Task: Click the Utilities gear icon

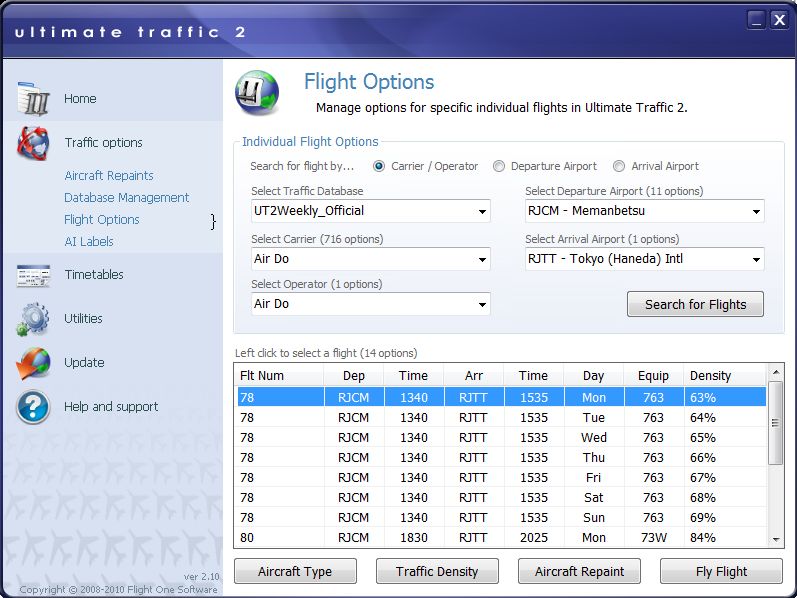Action: coord(33,319)
